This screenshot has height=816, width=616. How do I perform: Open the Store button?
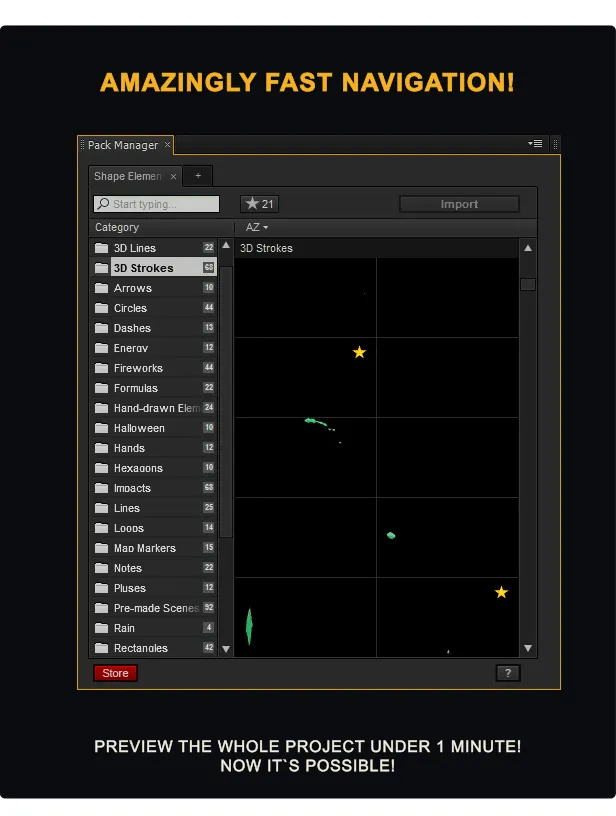point(115,673)
